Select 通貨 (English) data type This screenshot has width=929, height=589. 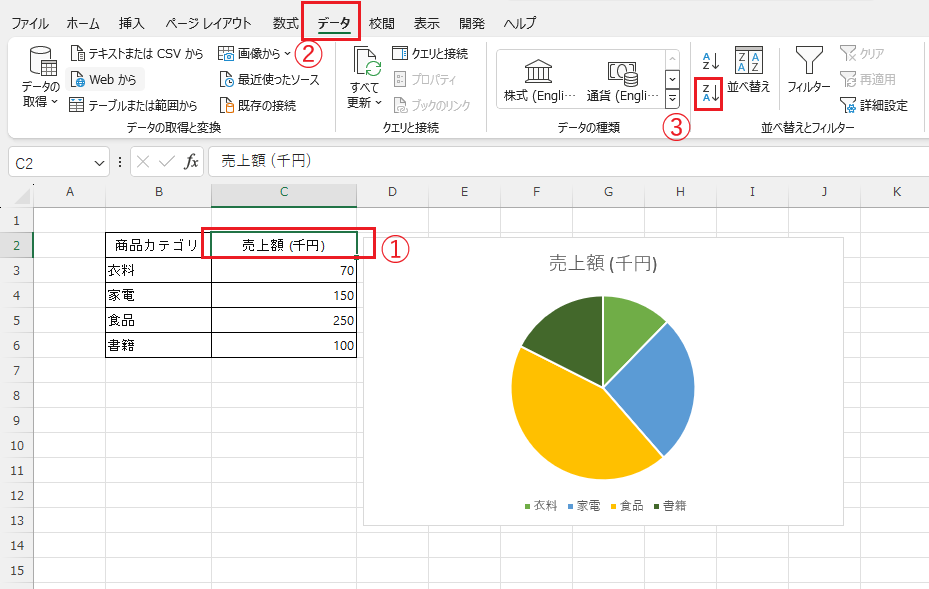622,81
